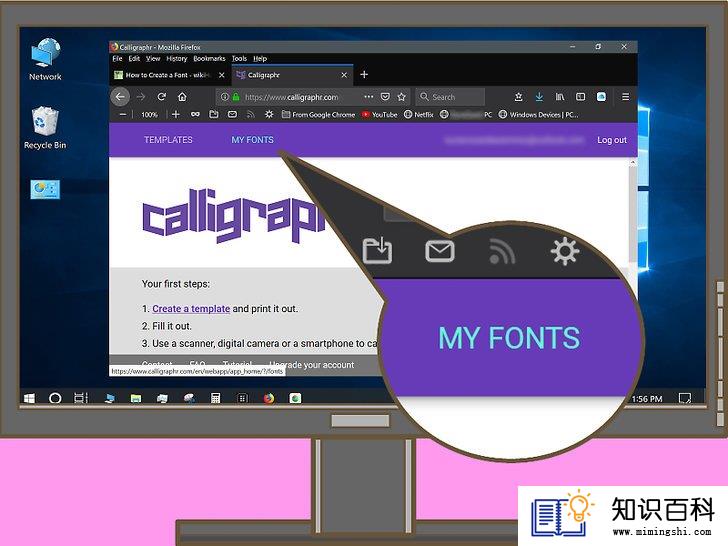Go to TEMPLATES in Calligraphr nav
This screenshot has width=728, height=546.
[x=168, y=140]
